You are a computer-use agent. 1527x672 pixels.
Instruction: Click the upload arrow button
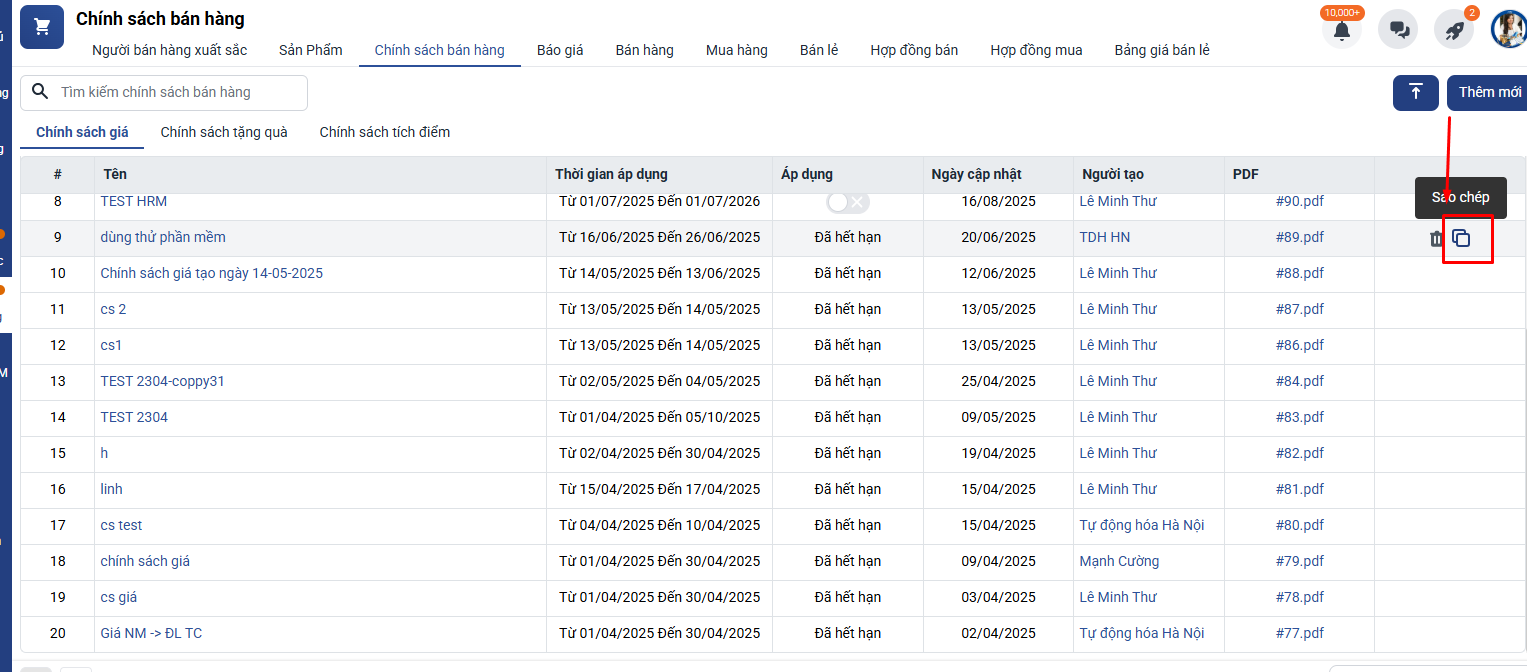(1415, 92)
